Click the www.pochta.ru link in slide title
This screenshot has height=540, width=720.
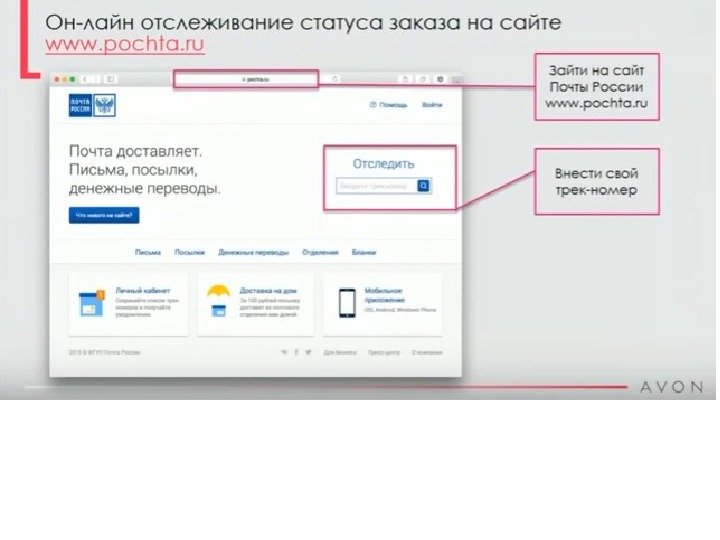pos(125,45)
